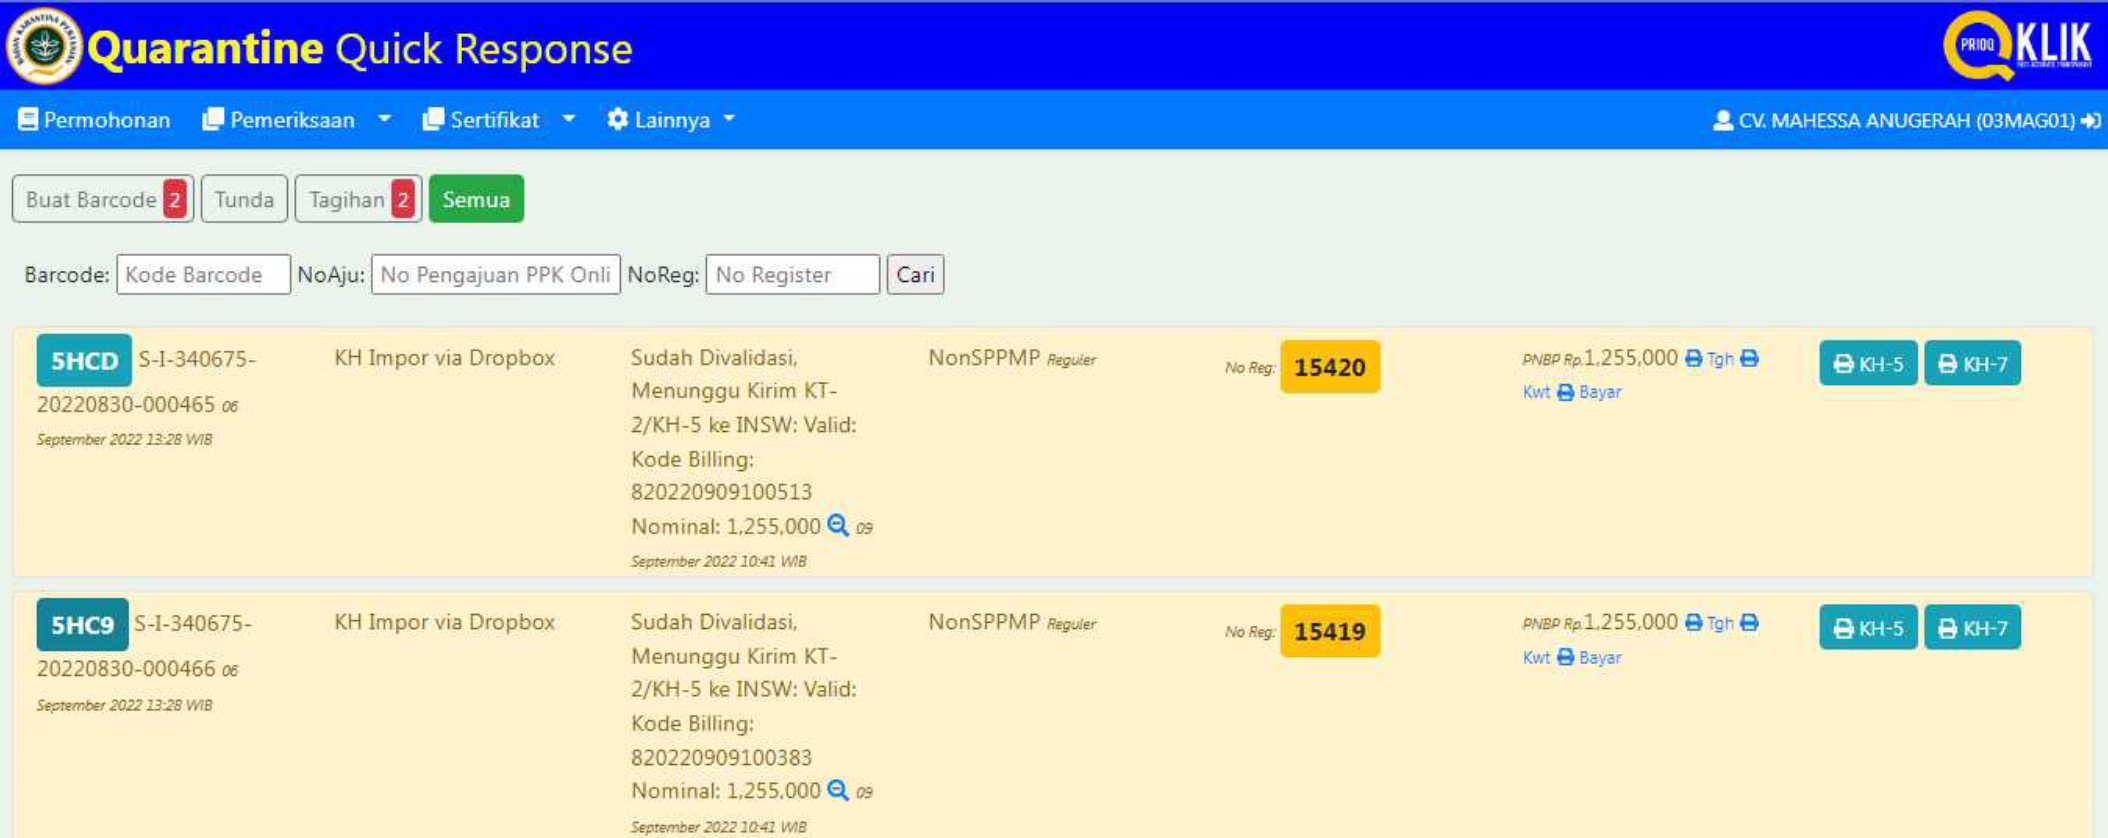This screenshot has width=2108, height=838.
Task: Print KH-5 document for barcode 5HCD
Action: pos(1867,364)
